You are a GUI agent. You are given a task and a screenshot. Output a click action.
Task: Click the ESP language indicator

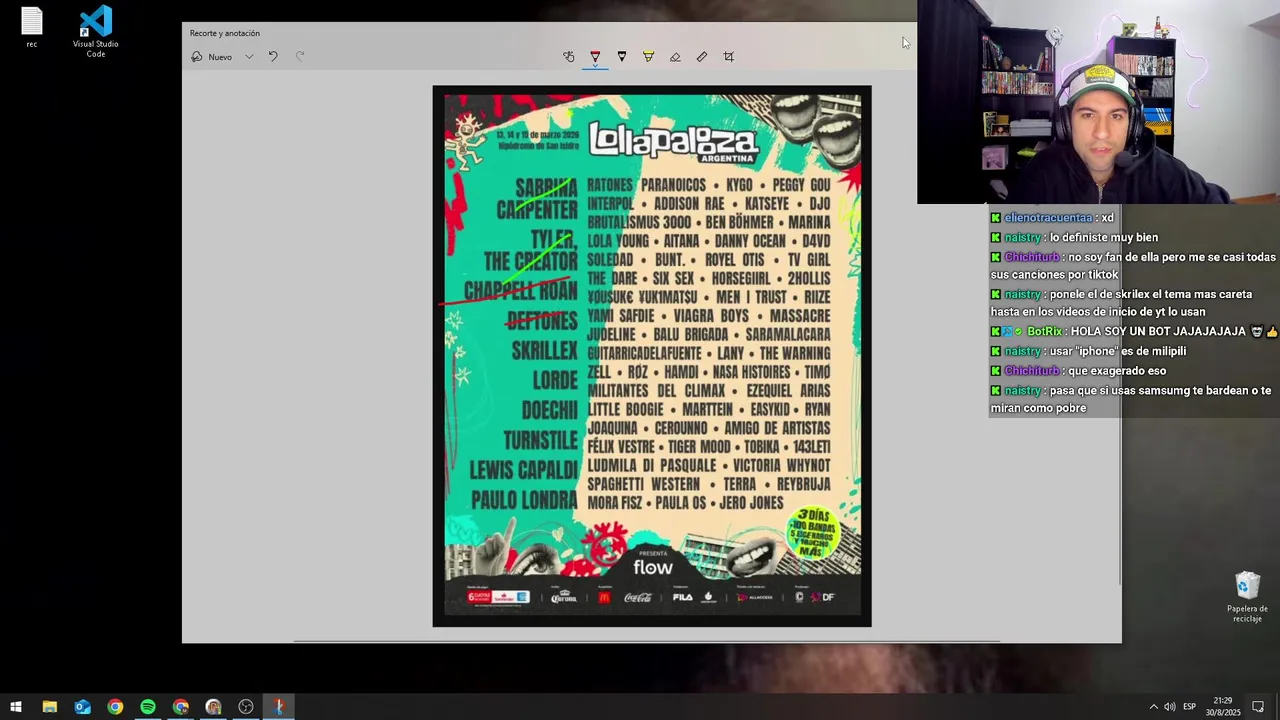[x=1190, y=707]
